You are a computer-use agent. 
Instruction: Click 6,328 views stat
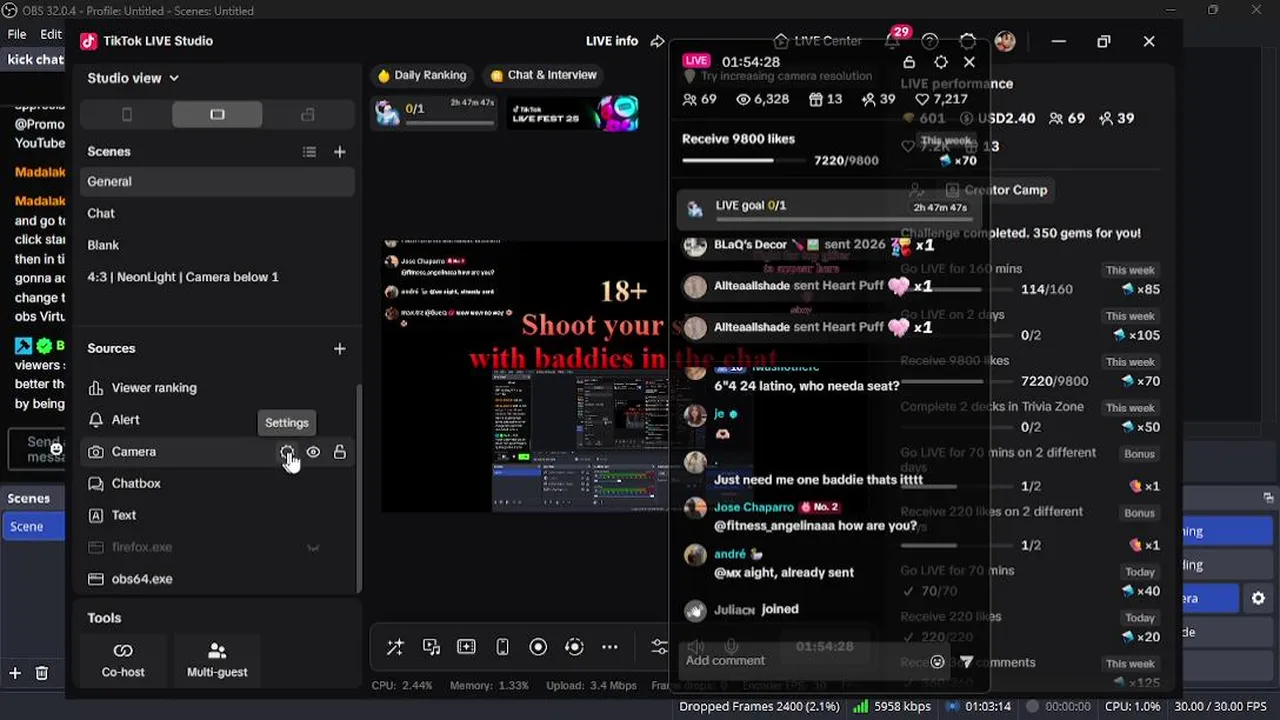[x=762, y=99]
